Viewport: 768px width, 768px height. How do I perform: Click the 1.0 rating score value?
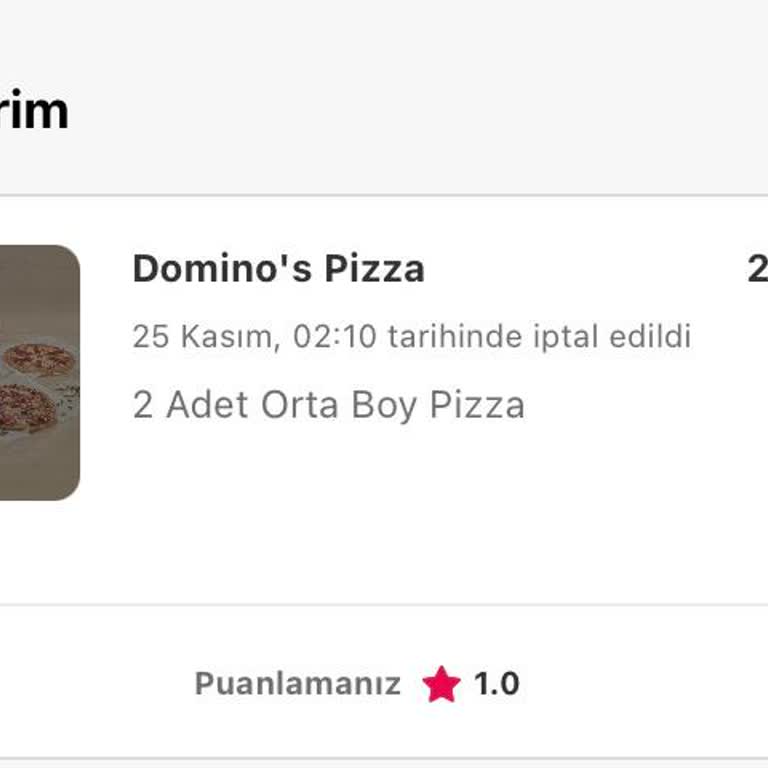[496, 685]
